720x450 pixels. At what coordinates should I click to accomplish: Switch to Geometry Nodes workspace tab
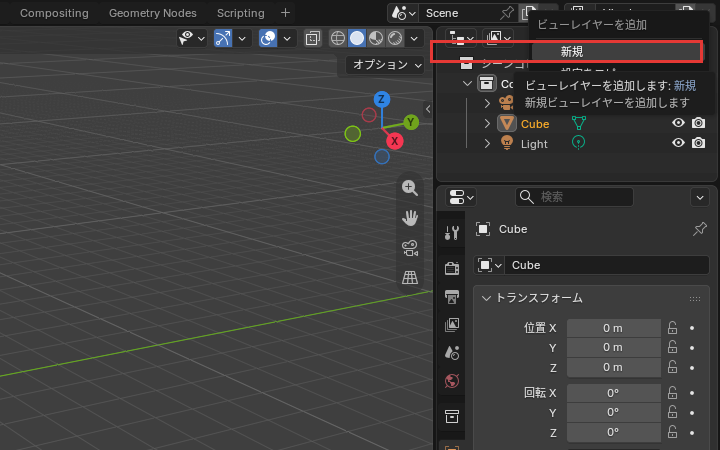[152, 13]
